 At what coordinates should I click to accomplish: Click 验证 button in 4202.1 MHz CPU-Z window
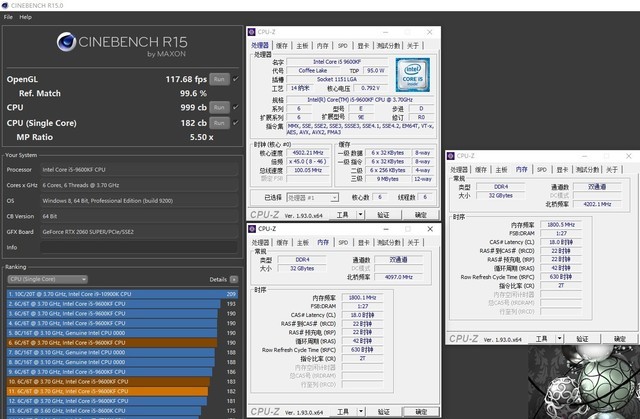coord(582,339)
